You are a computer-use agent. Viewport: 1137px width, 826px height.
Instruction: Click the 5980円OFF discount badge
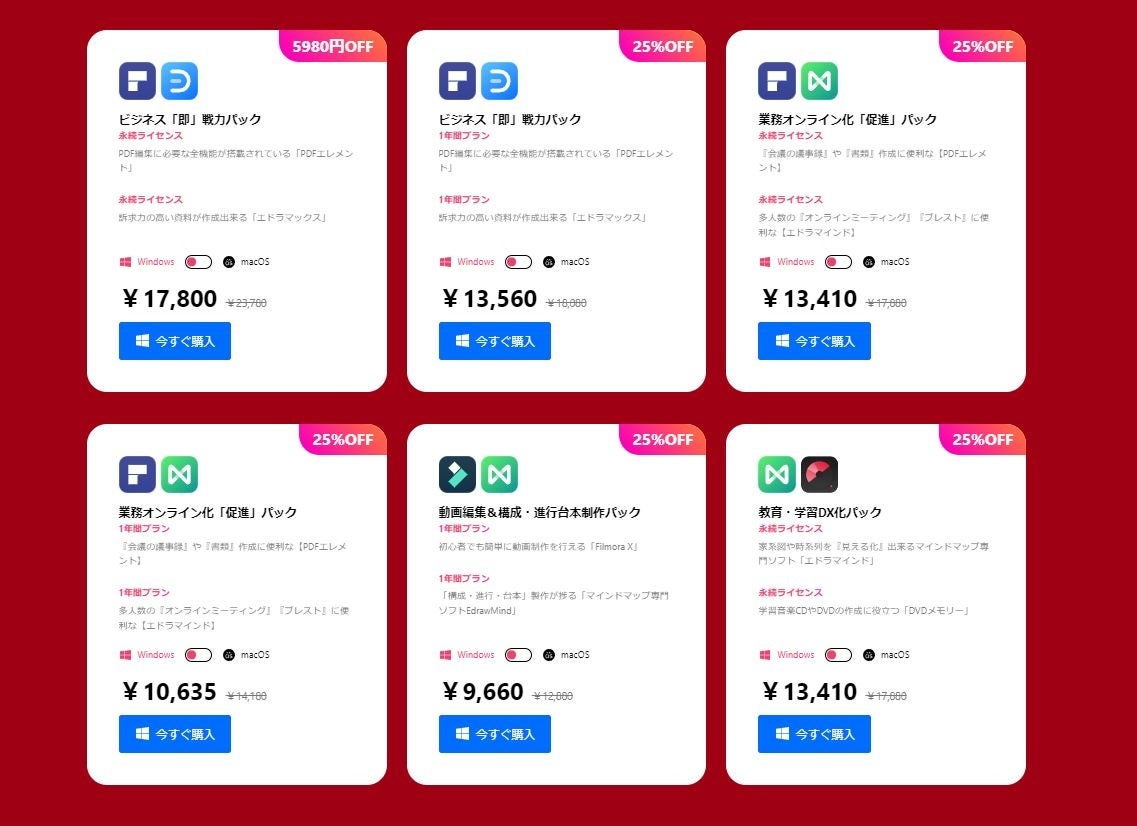(333, 46)
